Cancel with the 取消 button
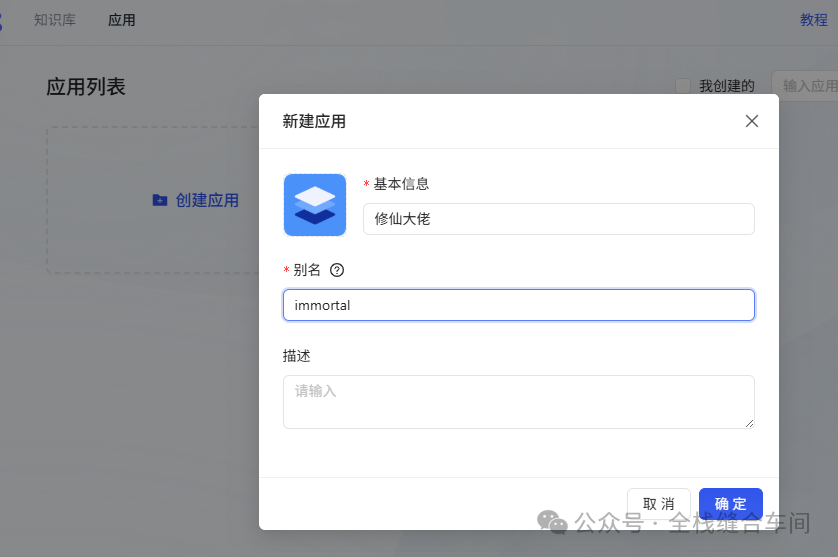838x557 pixels. click(x=658, y=504)
